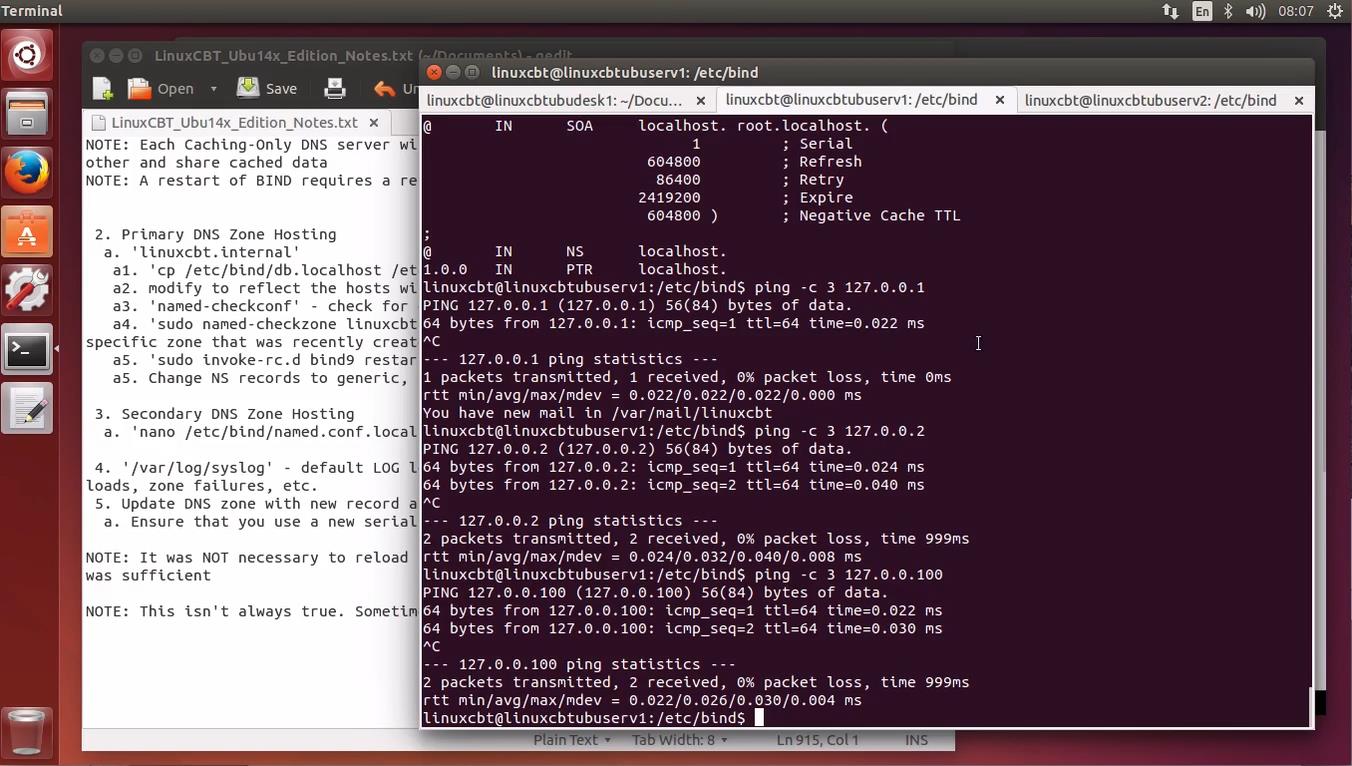The width and height of the screenshot is (1352, 766).
Task: Click gedit's New document icon
Action: tap(103, 89)
